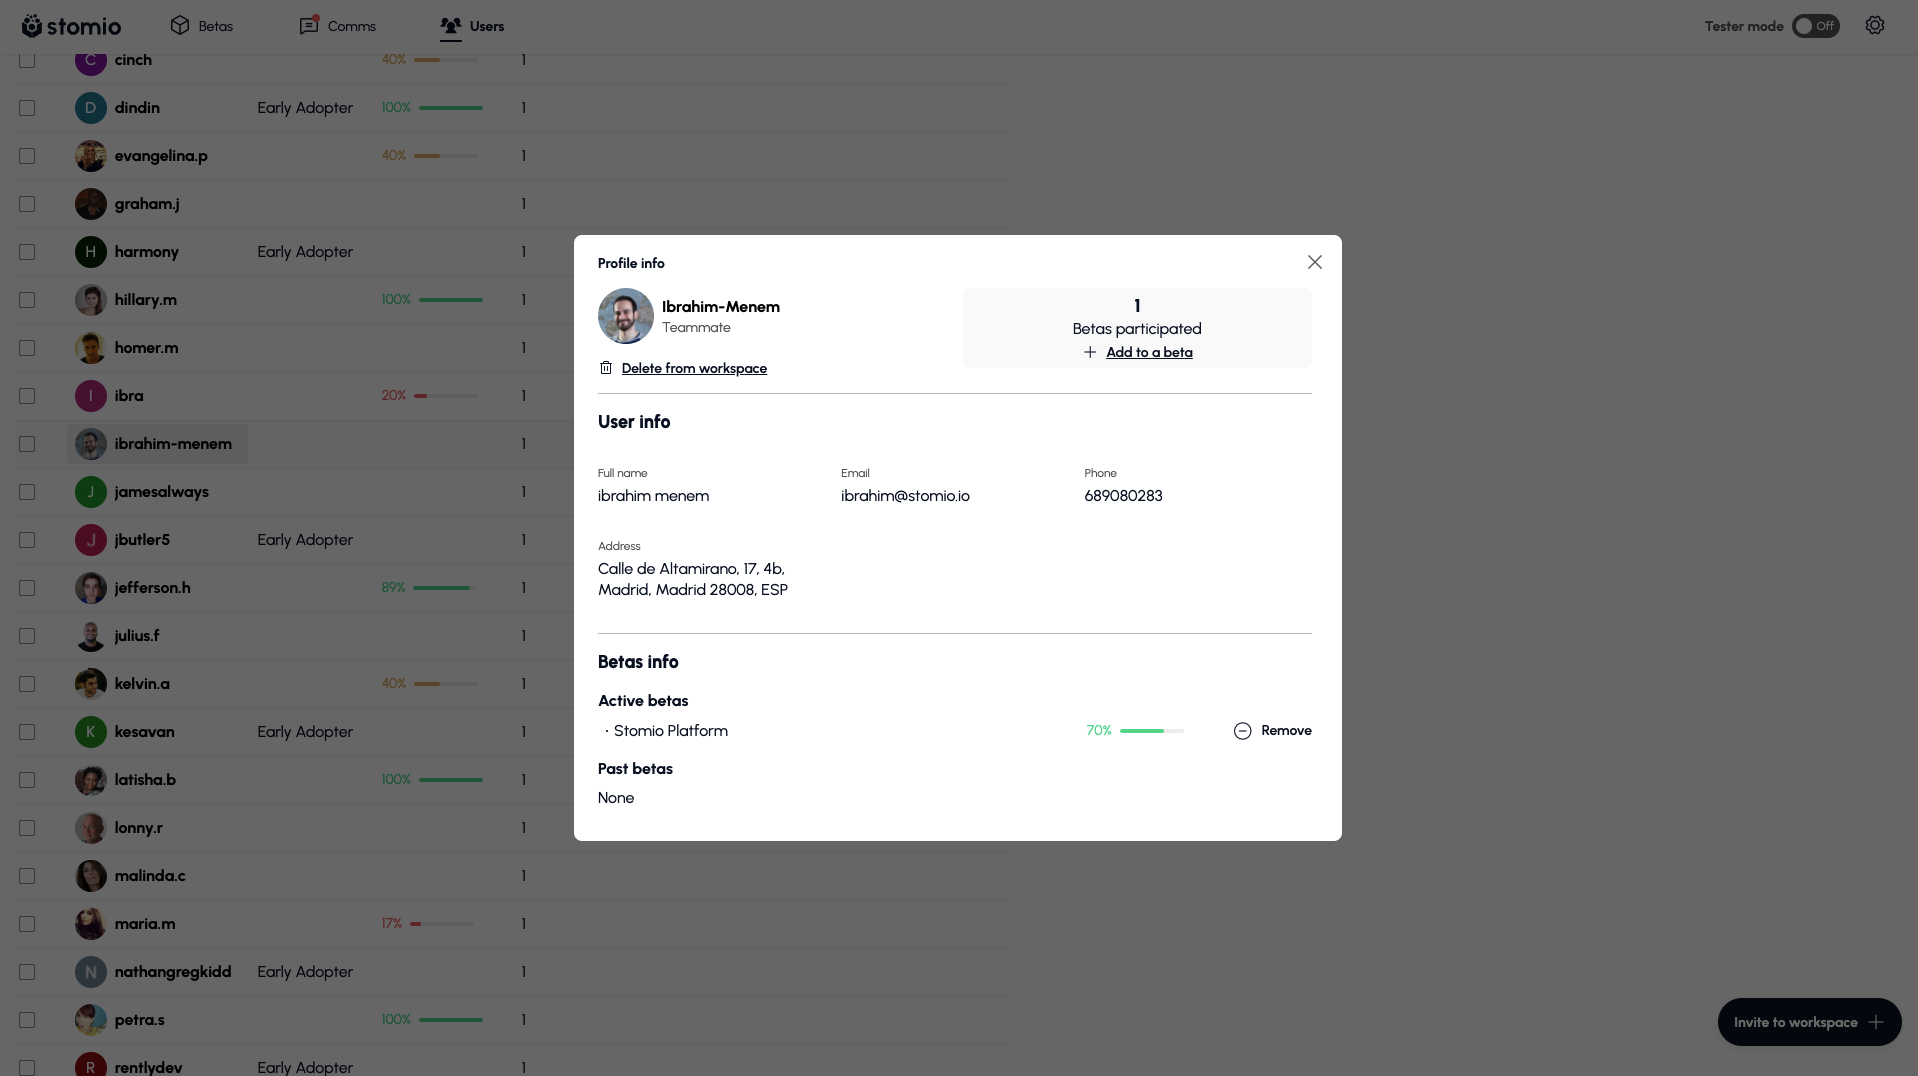1918x1076 pixels.
Task: Click the Add to a beta link
Action: click(x=1149, y=352)
